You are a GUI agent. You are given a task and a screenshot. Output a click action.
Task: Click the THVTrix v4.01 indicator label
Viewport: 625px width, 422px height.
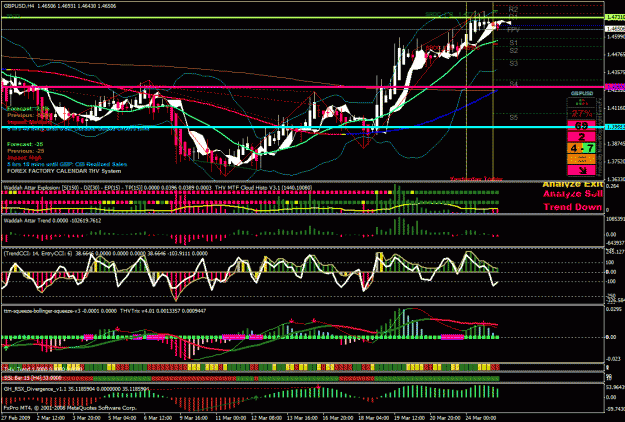click(163, 310)
